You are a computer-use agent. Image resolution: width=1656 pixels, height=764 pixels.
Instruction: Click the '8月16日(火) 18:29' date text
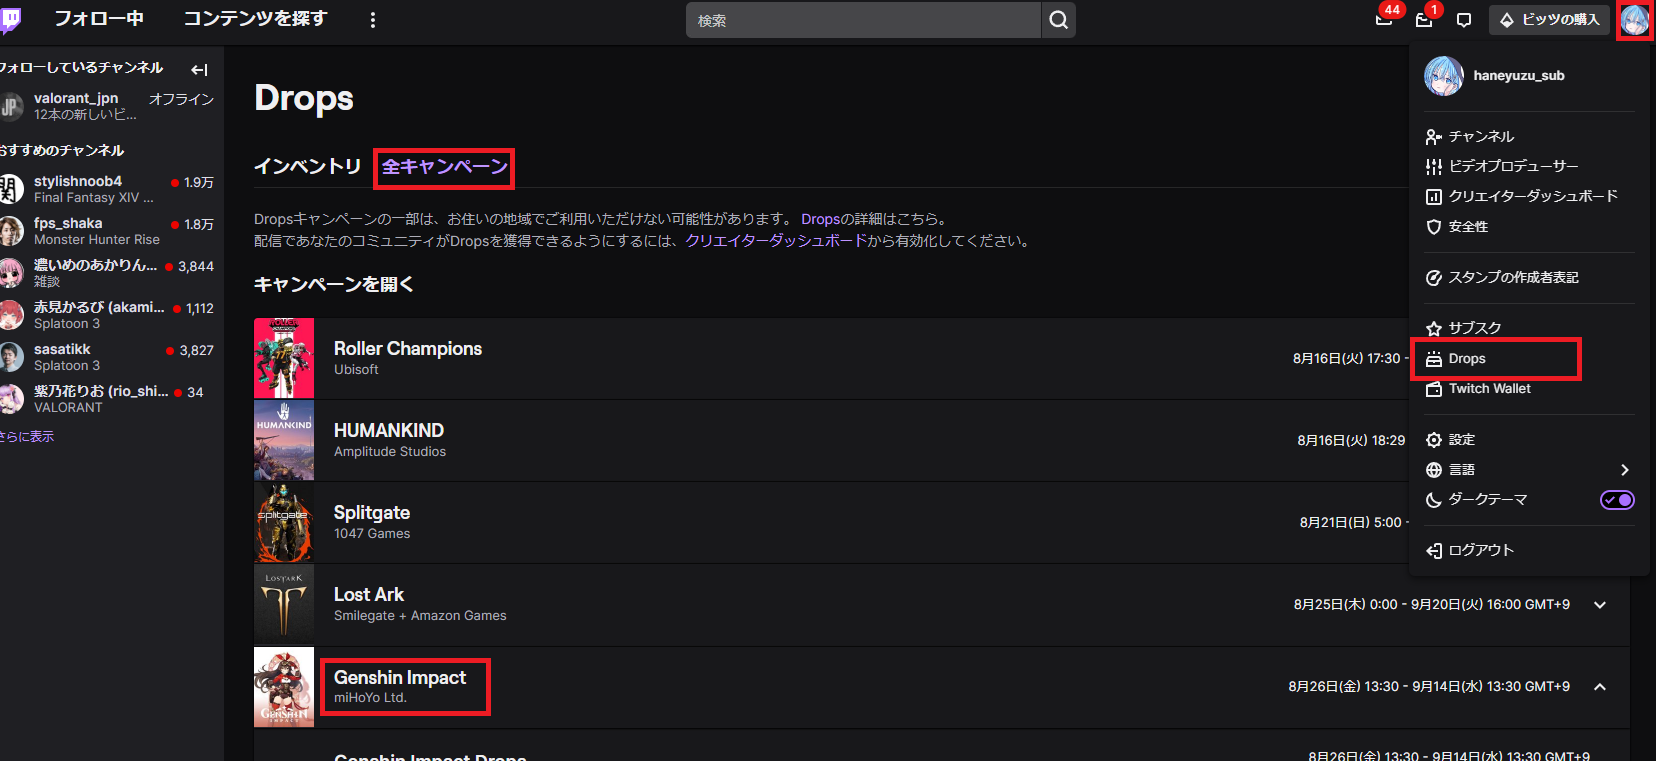tap(1351, 441)
